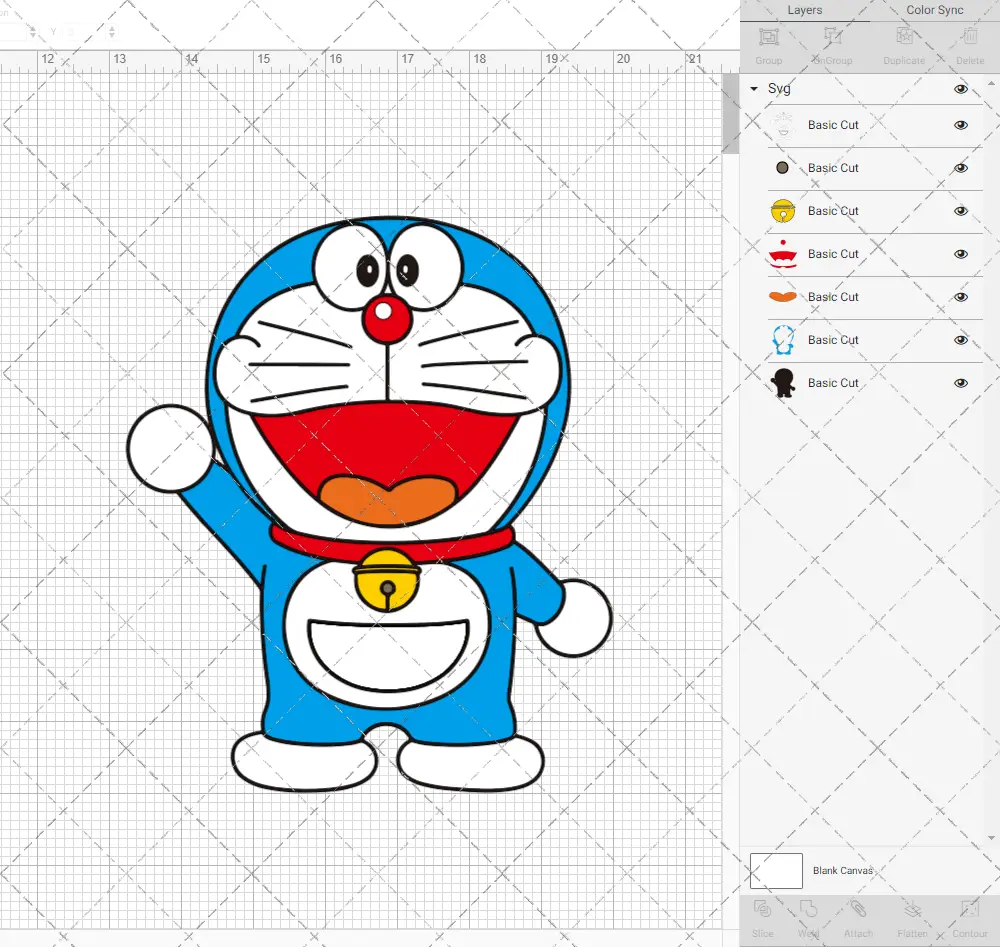This screenshot has height=947, width=1000.
Task: Select the red mouth layer thumbnail
Action: pyautogui.click(x=783, y=254)
